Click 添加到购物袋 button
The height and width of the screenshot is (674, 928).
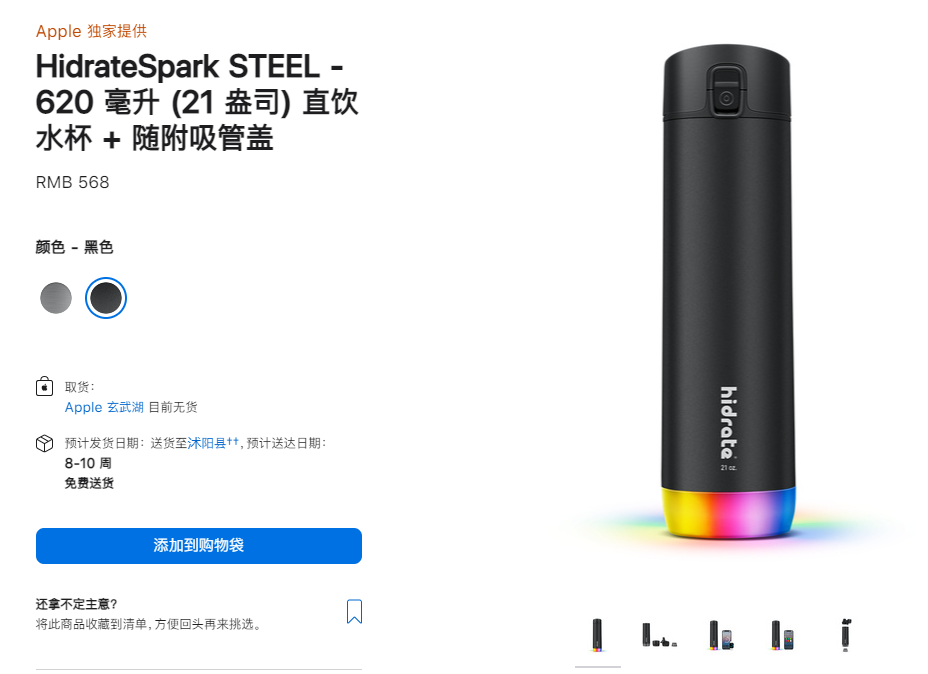point(199,546)
